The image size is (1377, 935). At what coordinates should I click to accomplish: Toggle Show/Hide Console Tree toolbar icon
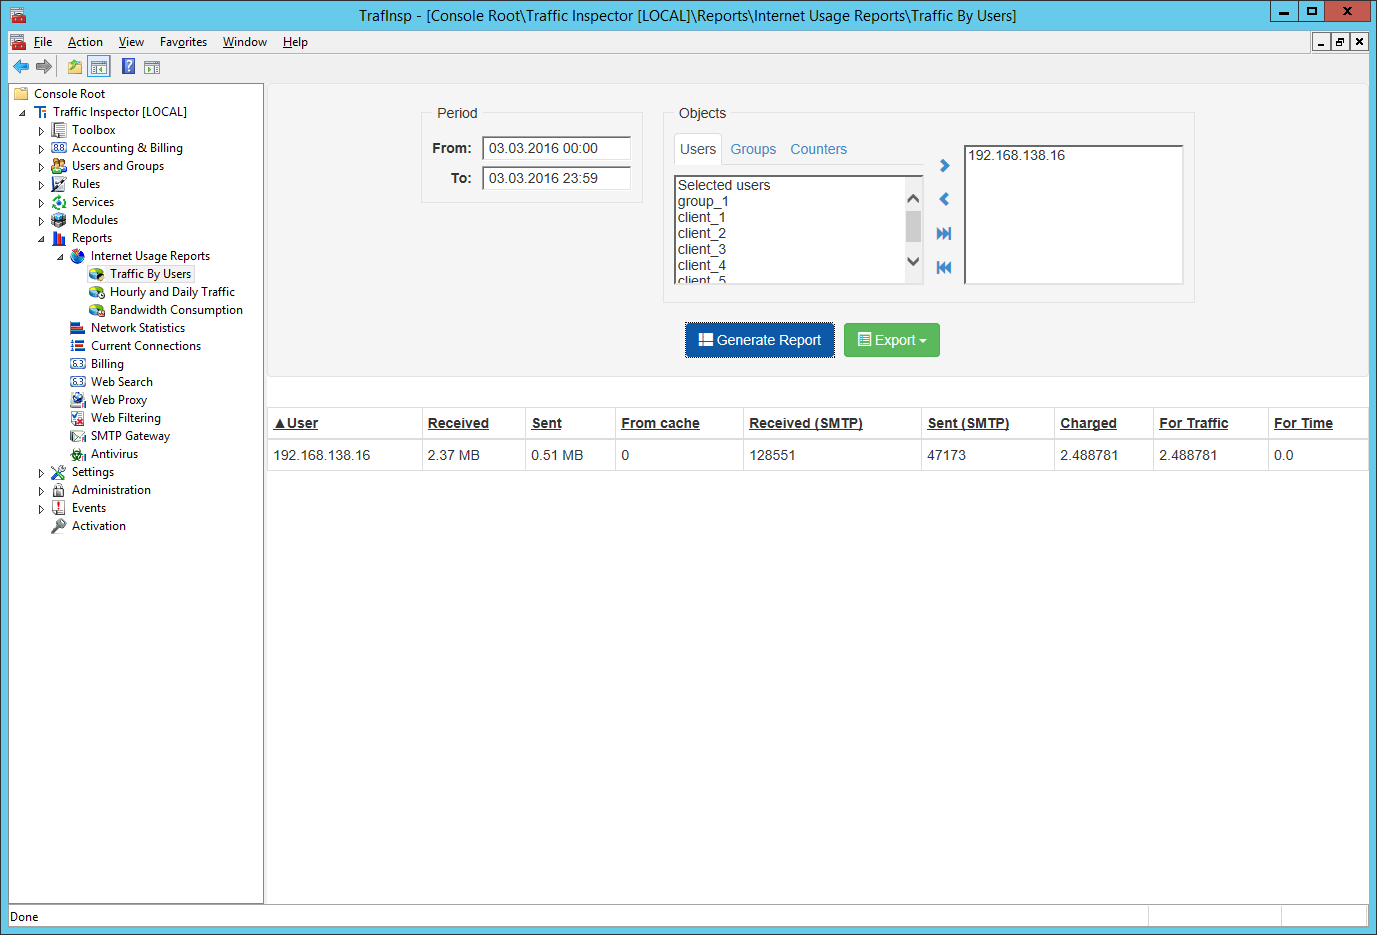coord(99,67)
